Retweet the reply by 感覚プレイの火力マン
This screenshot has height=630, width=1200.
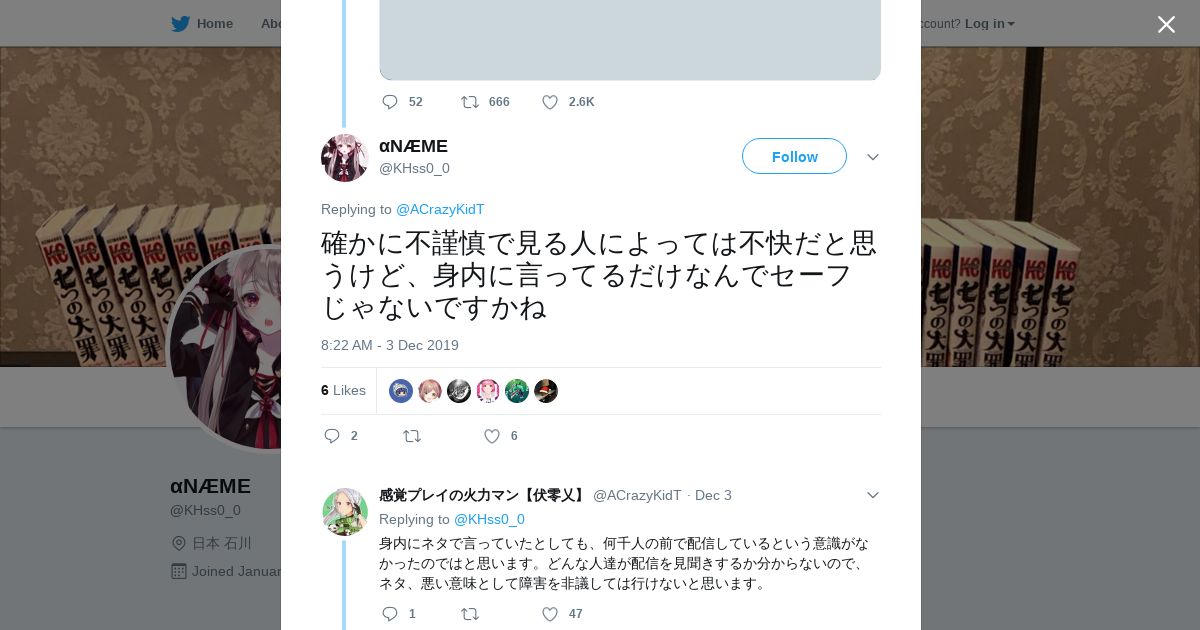click(470, 614)
